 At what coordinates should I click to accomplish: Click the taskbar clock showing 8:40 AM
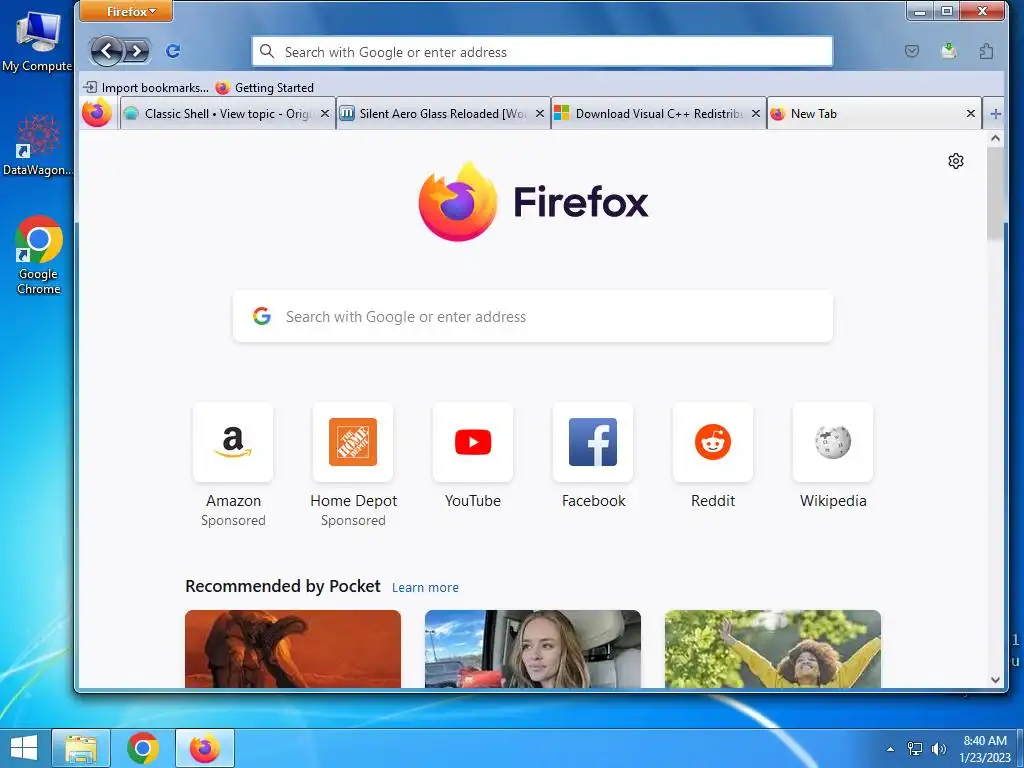[x=985, y=748]
